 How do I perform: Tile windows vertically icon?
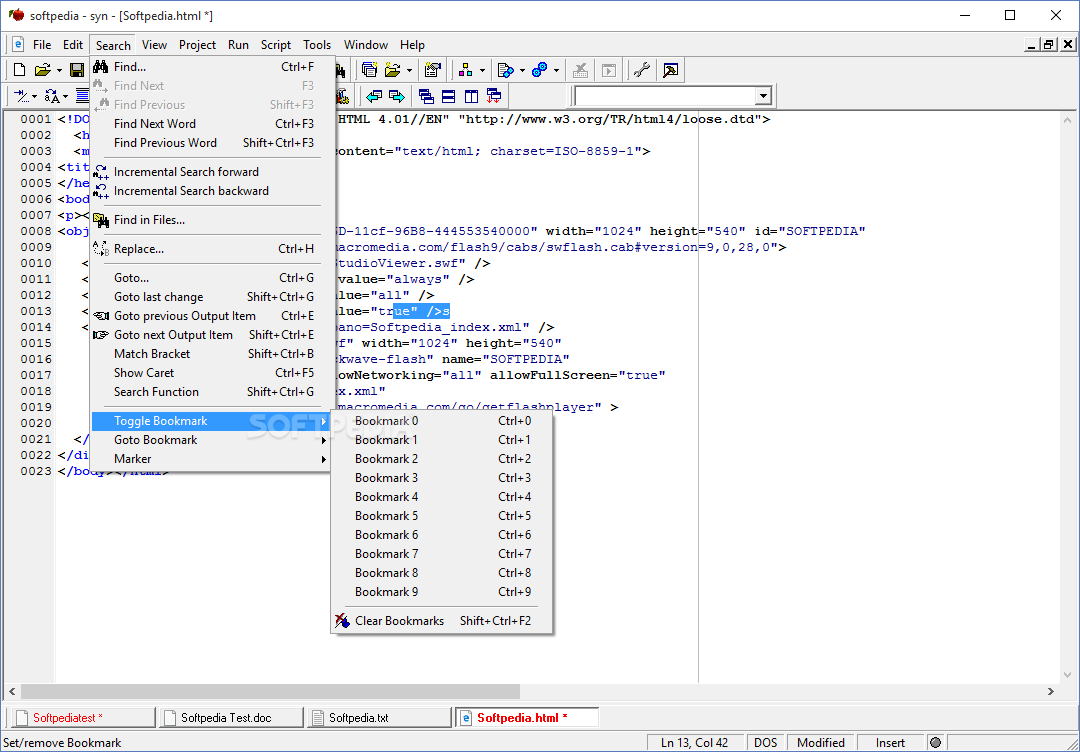point(471,96)
